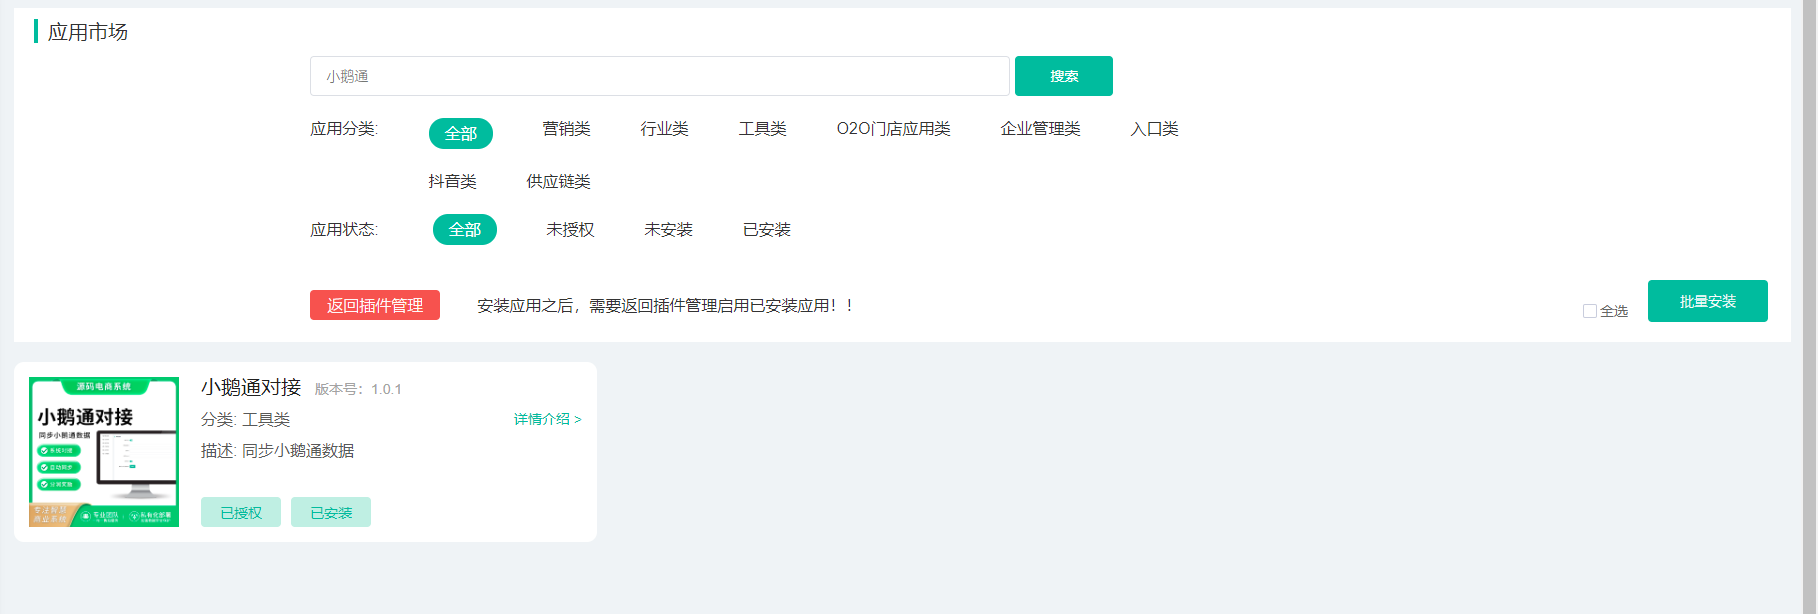
Task: Select 全部 in the 应用状态 row
Action: point(464,230)
